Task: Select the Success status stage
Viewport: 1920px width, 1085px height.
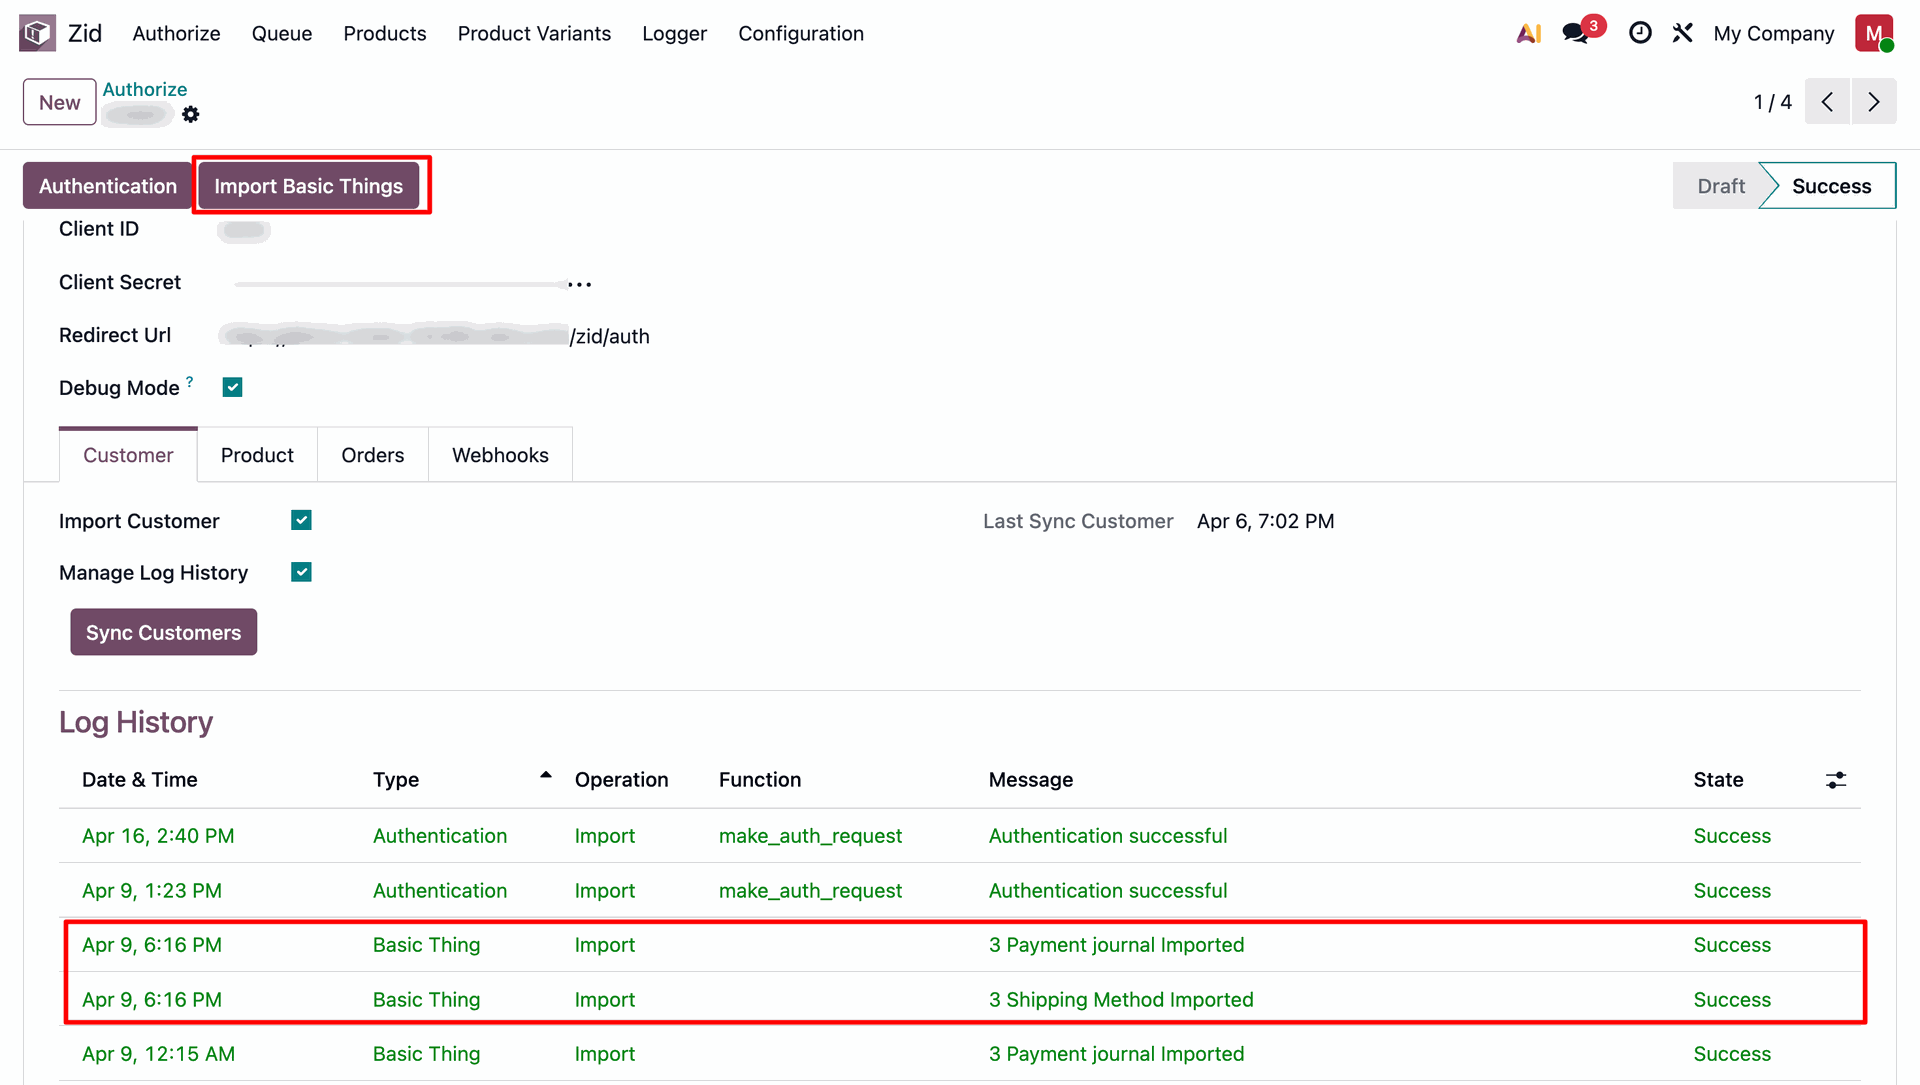Action: [1831, 186]
